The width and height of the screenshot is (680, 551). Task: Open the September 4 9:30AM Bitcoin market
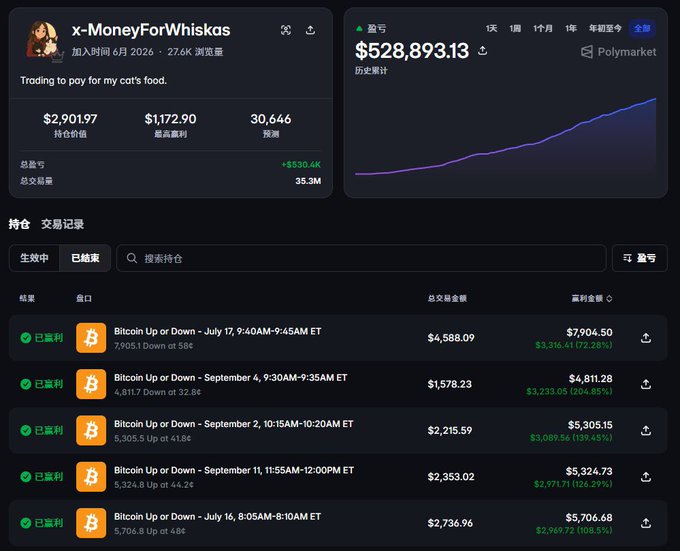pyautogui.click(x=231, y=378)
